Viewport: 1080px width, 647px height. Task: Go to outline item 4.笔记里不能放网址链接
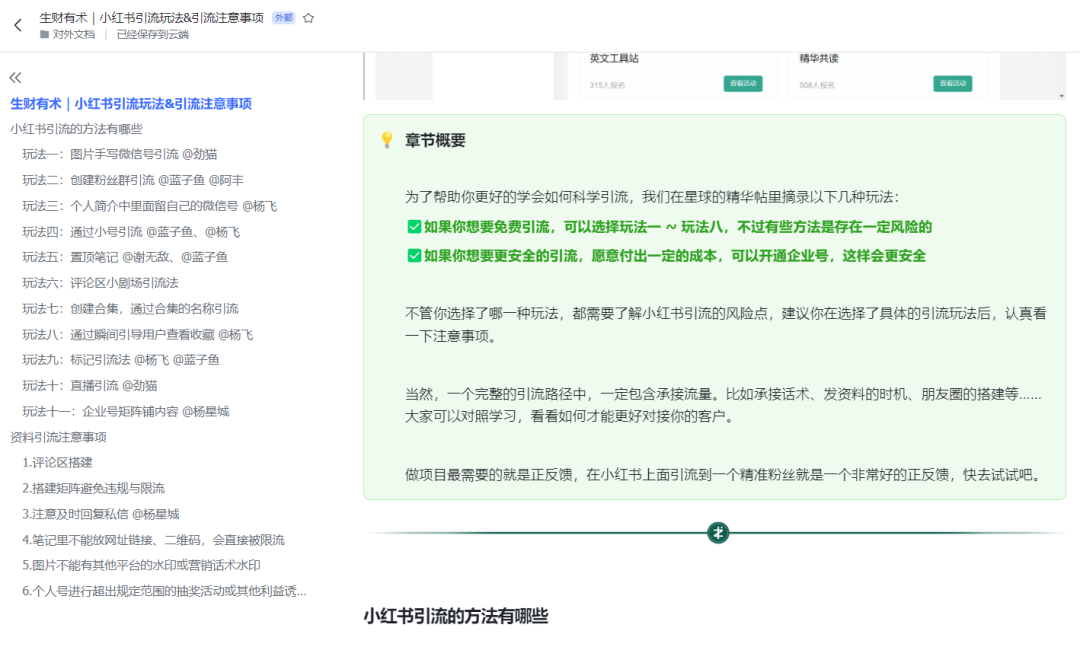154,540
